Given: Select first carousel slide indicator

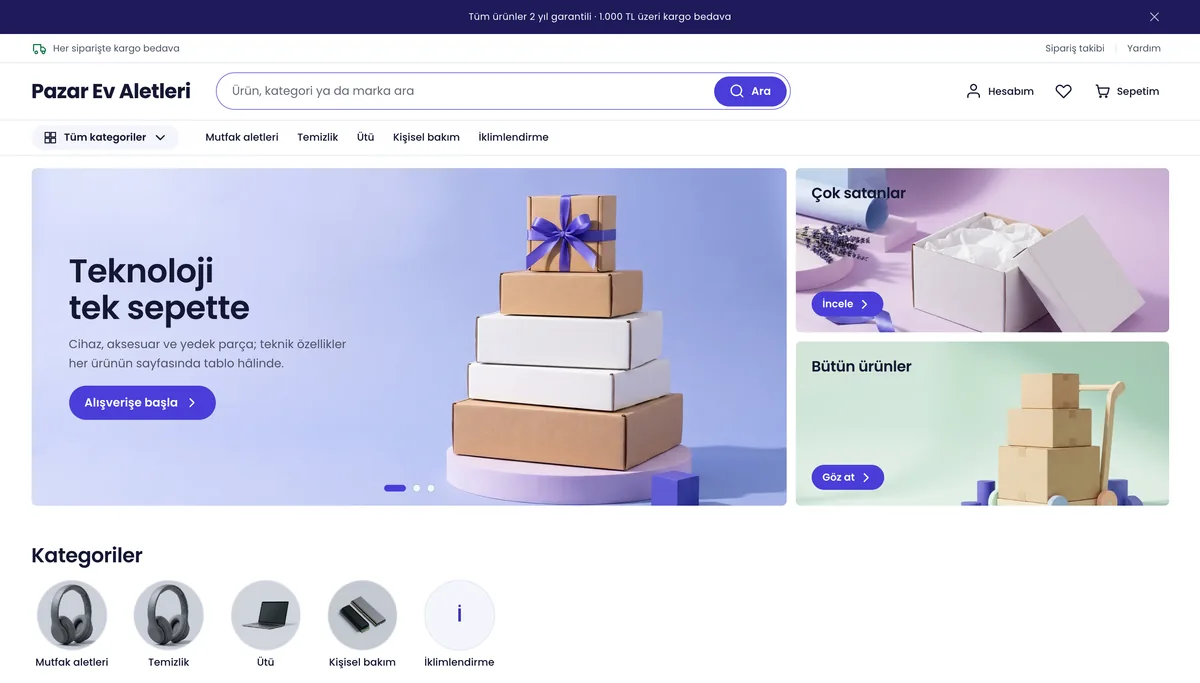Looking at the screenshot, I should coord(395,488).
